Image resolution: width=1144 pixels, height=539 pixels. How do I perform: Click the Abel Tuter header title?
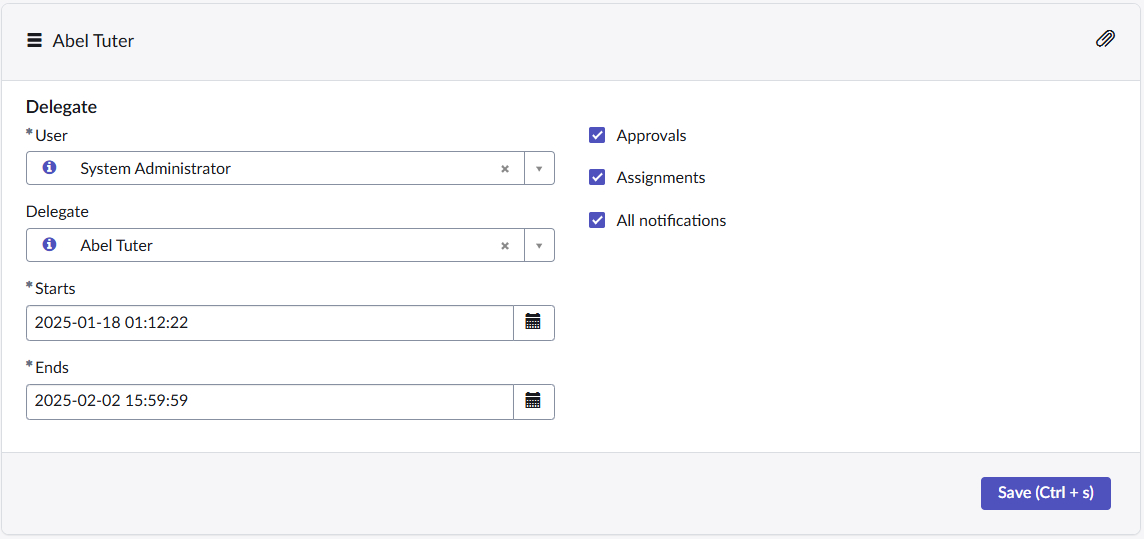point(93,41)
